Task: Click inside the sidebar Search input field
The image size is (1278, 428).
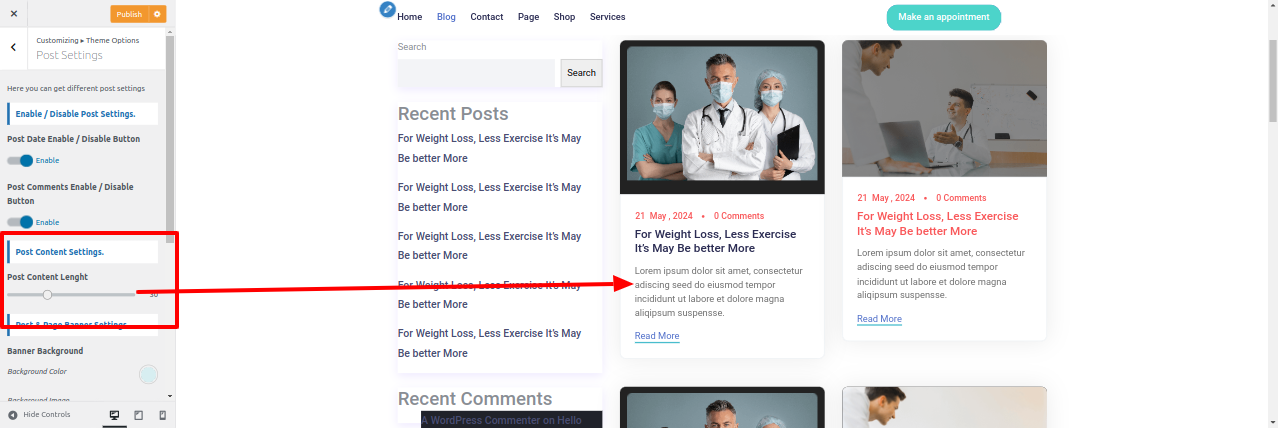Action: 476,73
